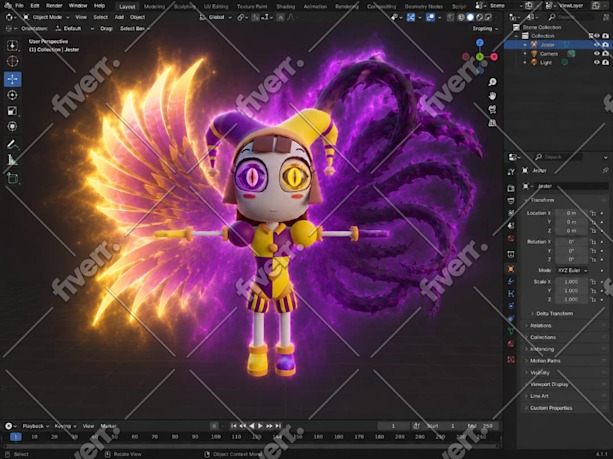The height and width of the screenshot is (459, 613).
Task: Play the animation forward
Action: pyautogui.click(x=260, y=426)
